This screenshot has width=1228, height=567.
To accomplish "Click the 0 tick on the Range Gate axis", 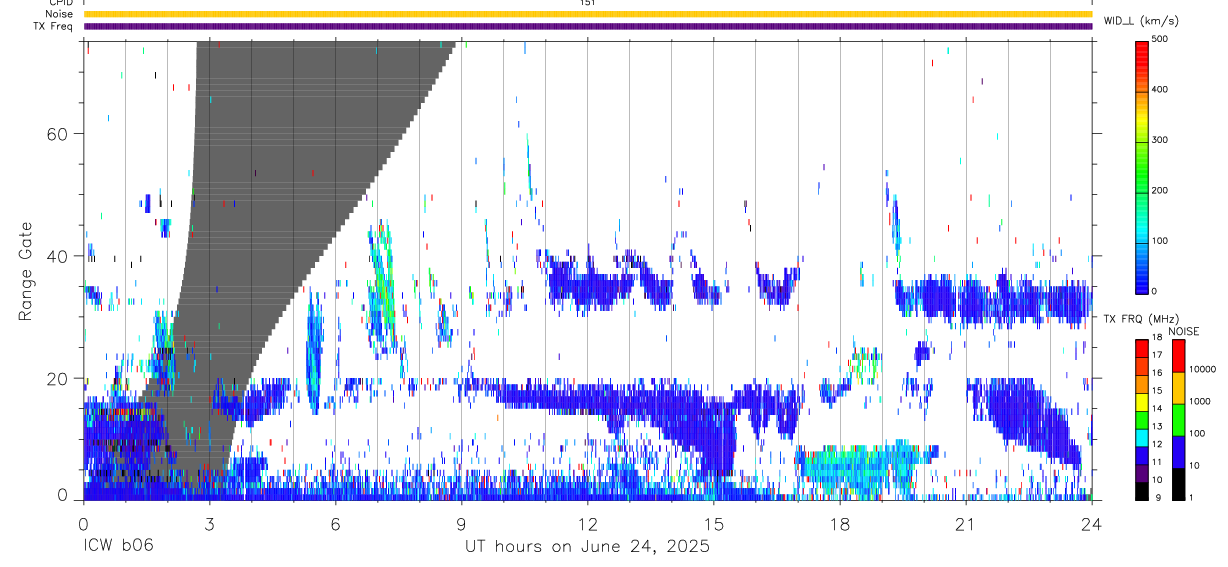I will pyautogui.click(x=62, y=496).
